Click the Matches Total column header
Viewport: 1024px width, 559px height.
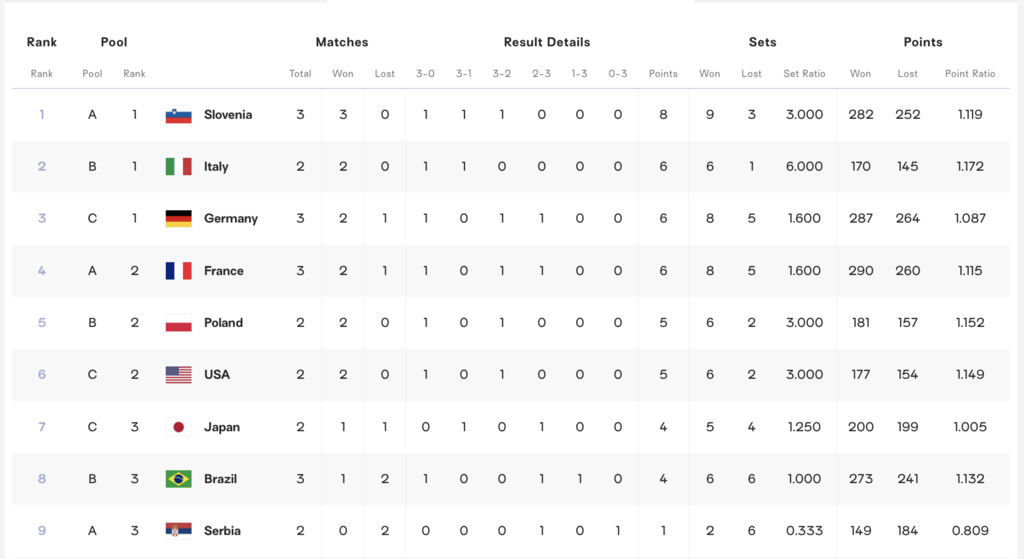pyautogui.click(x=300, y=74)
